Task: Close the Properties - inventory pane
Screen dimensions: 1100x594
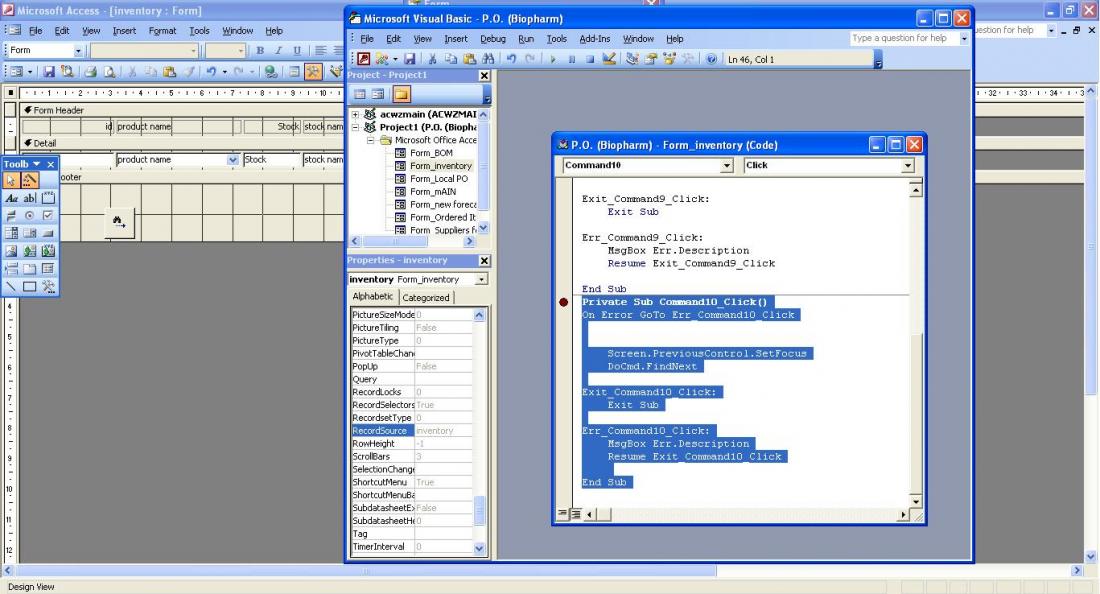Action: tap(484, 260)
